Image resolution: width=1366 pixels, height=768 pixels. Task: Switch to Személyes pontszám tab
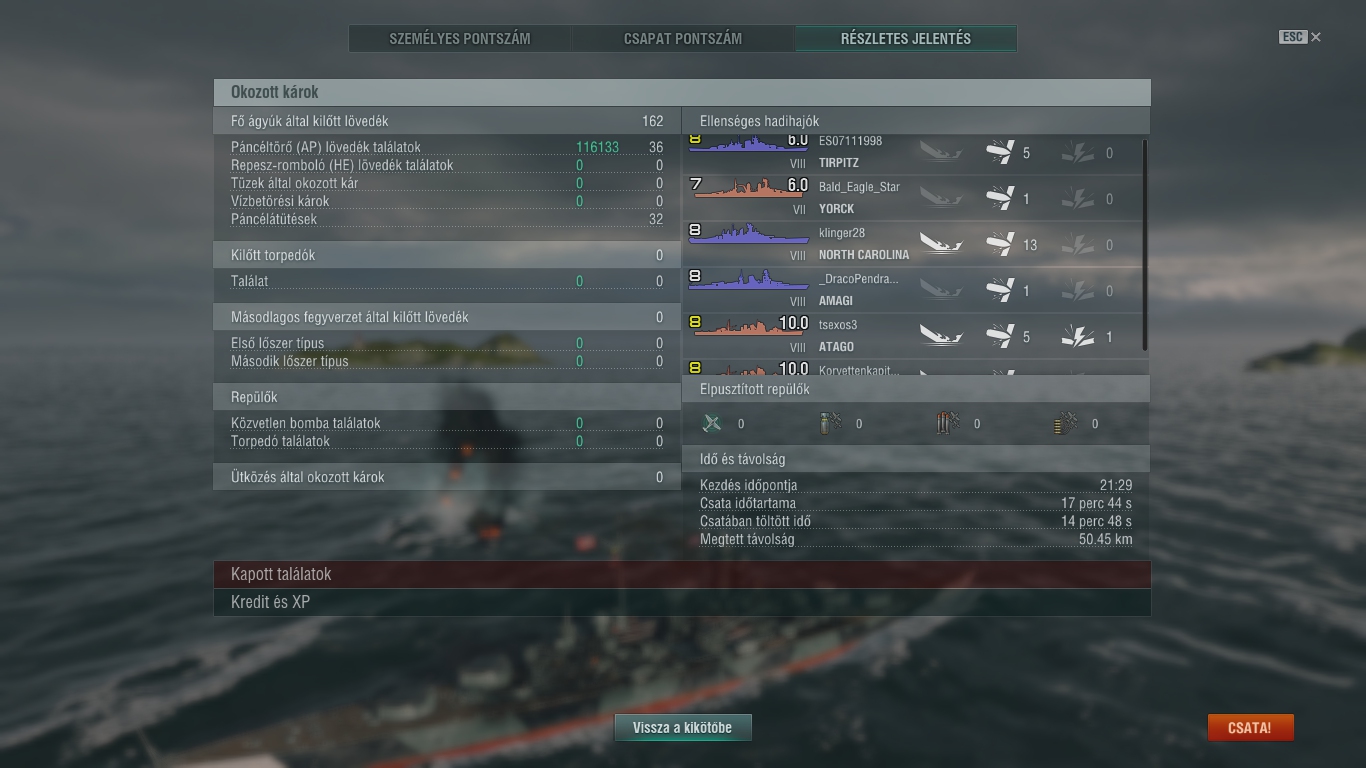[x=460, y=39]
